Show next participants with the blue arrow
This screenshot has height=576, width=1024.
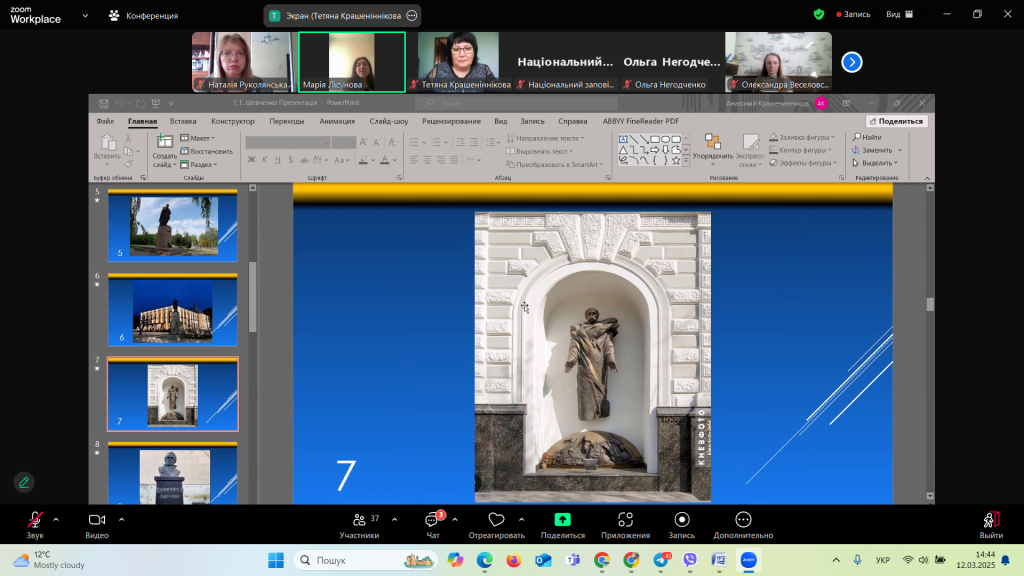coord(852,62)
